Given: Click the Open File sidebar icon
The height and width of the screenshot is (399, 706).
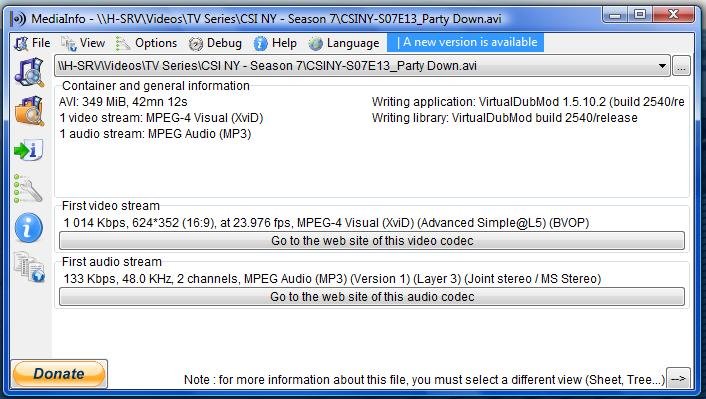Looking at the screenshot, I should tap(29, 72).
